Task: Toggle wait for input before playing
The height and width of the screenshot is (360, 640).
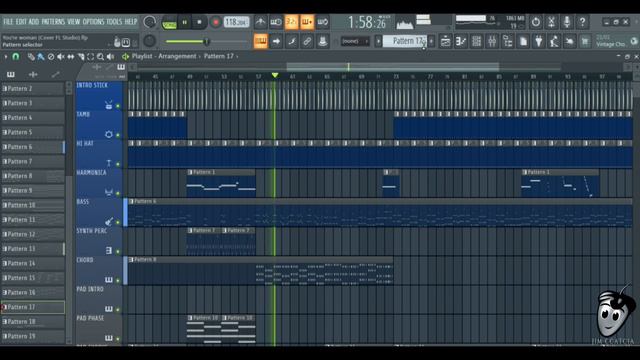Action: click(x=276, y=22)
